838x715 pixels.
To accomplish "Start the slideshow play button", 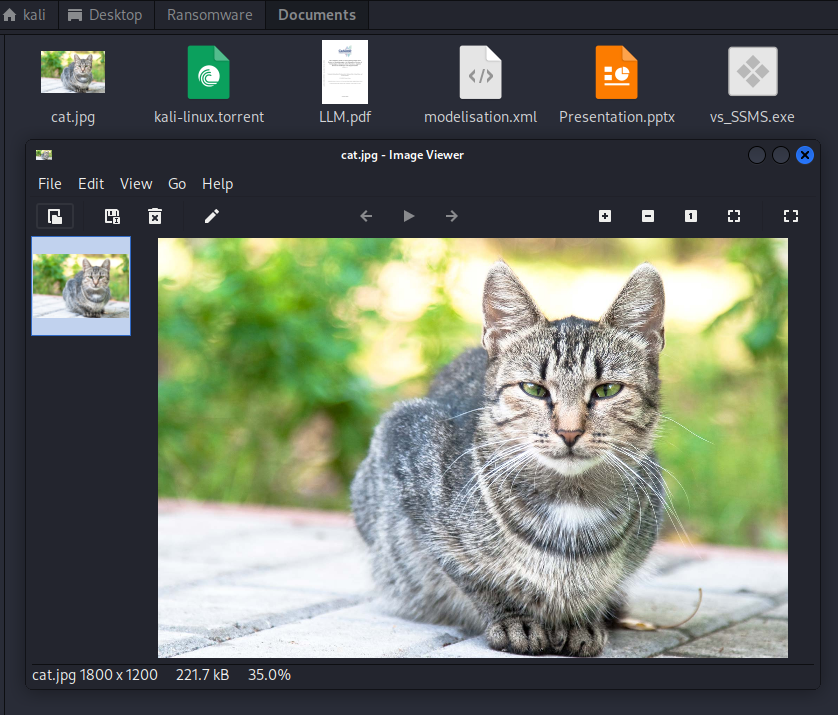I will tap(409, 216).
